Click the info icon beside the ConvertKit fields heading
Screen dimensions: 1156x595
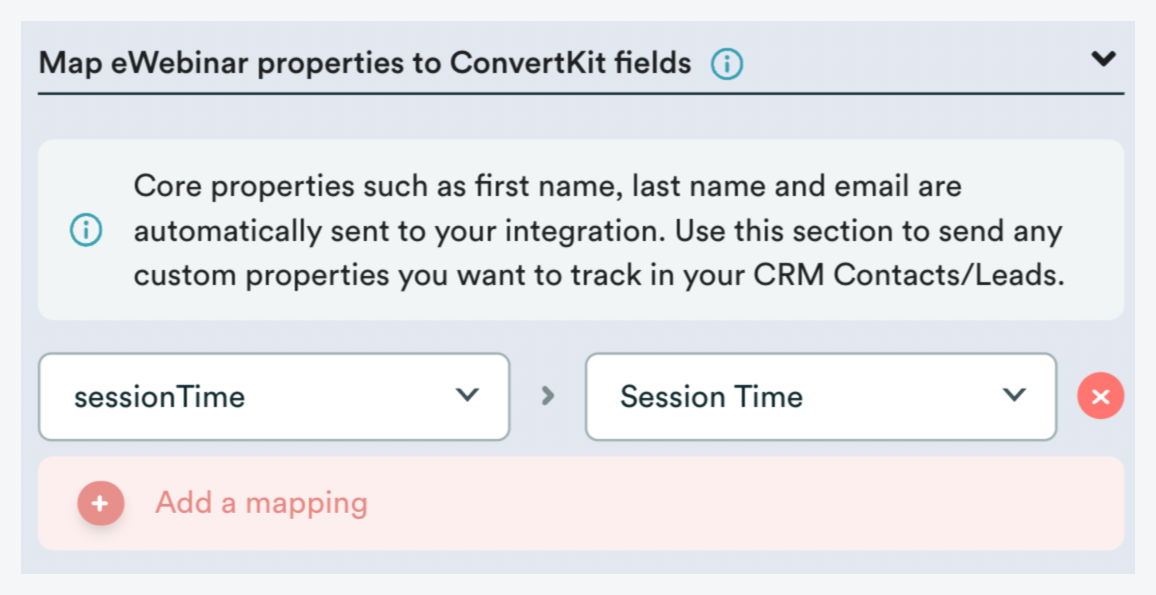point(727,65)
